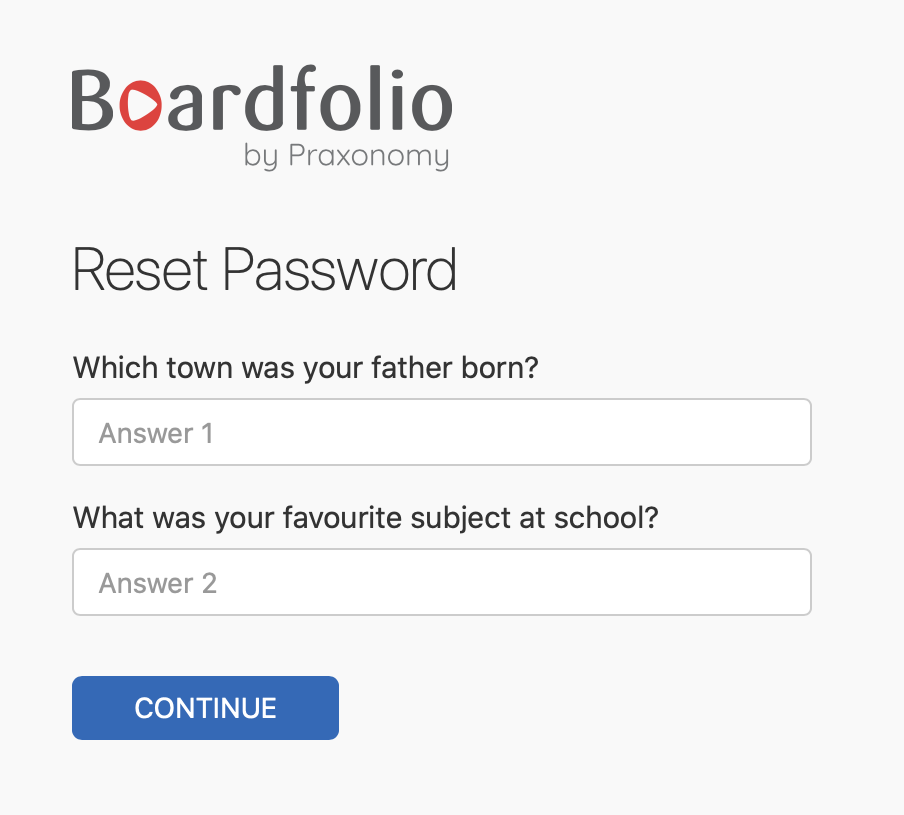Screen dimensions: 904x815
Task: Select the favourite school subject answer box
Action: 442,582
